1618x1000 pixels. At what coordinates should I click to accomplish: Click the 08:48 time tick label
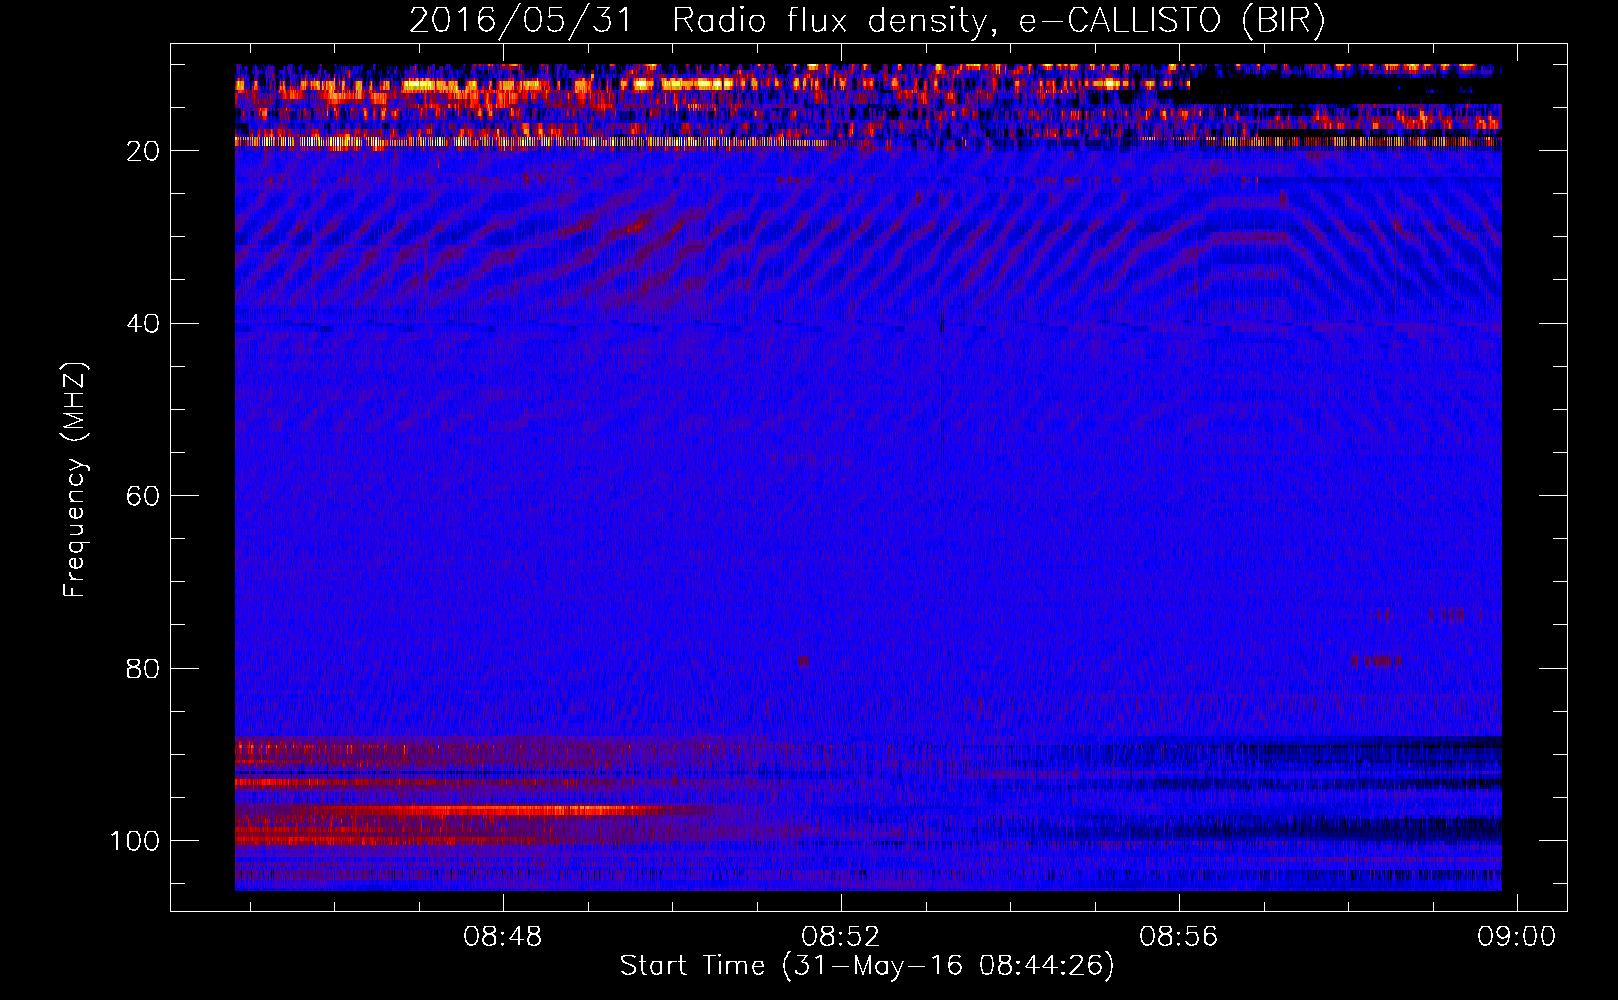click(503, 936)
